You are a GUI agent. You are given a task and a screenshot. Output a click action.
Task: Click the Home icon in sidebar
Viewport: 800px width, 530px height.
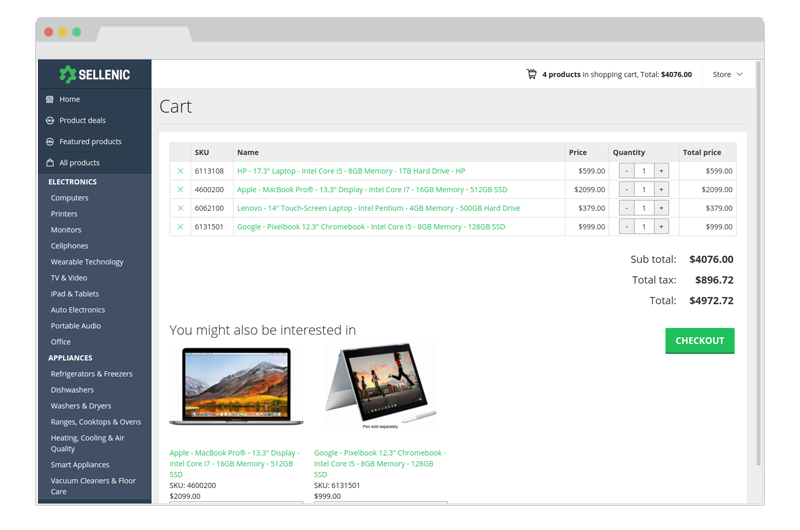pos(49,99)
